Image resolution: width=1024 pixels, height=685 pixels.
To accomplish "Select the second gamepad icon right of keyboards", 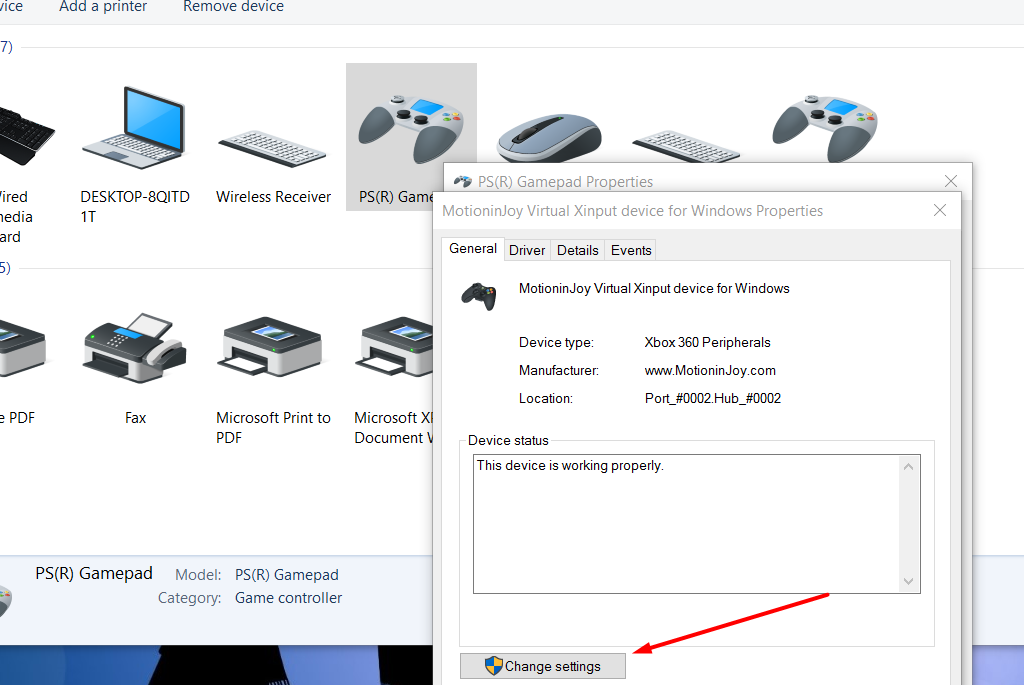I will pos(825,128).
